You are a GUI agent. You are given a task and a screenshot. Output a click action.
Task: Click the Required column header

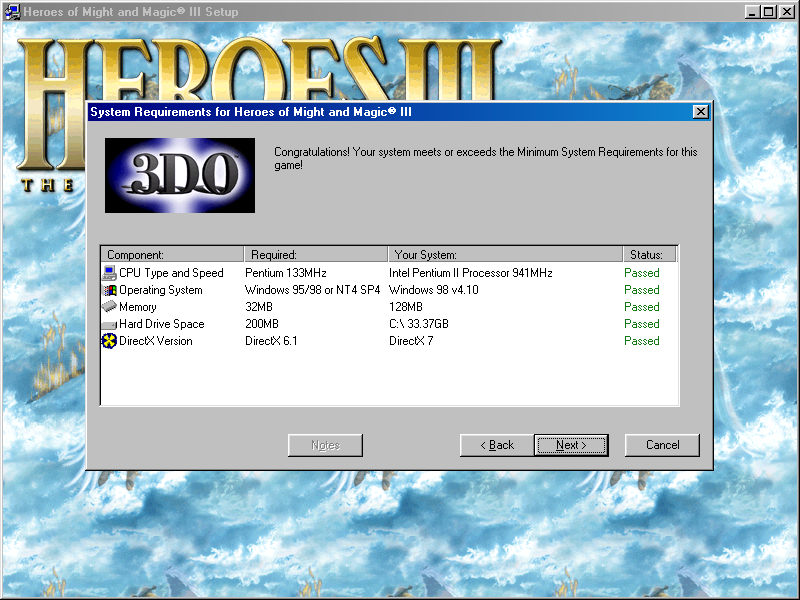pyautogui.click(x=316, y=255)
